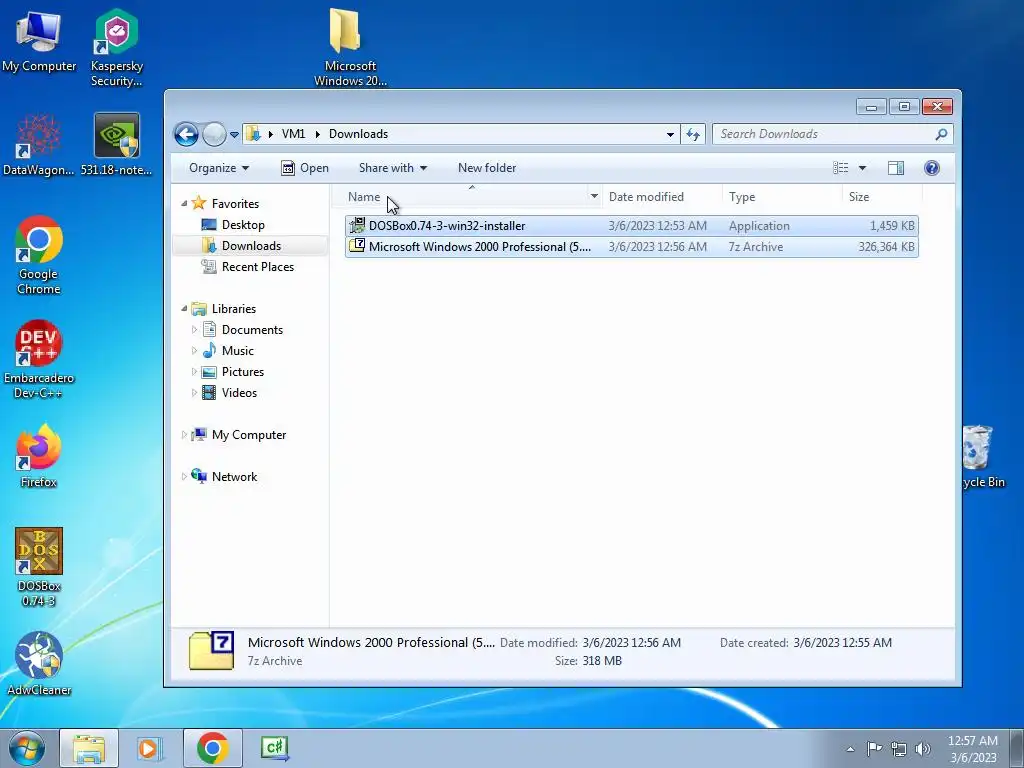This screenshot has height=768, width=1024.
Task: Open Explorer Help question mark
Action: (932, 168)
